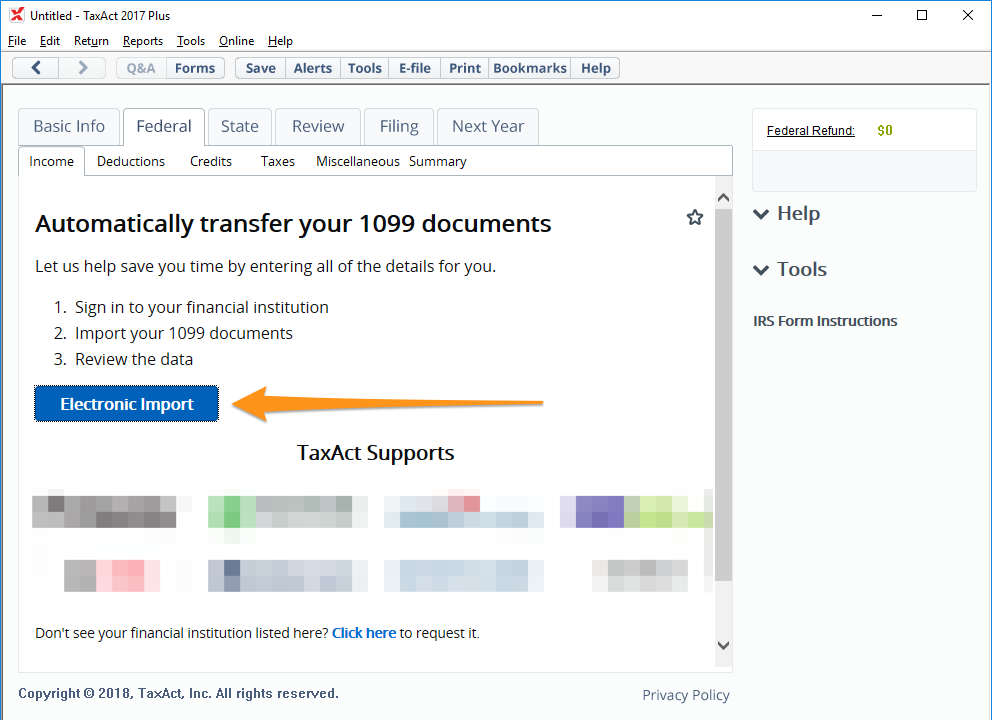Print the return via the toolbar
992x720 pixels.
tap(465, 68)
